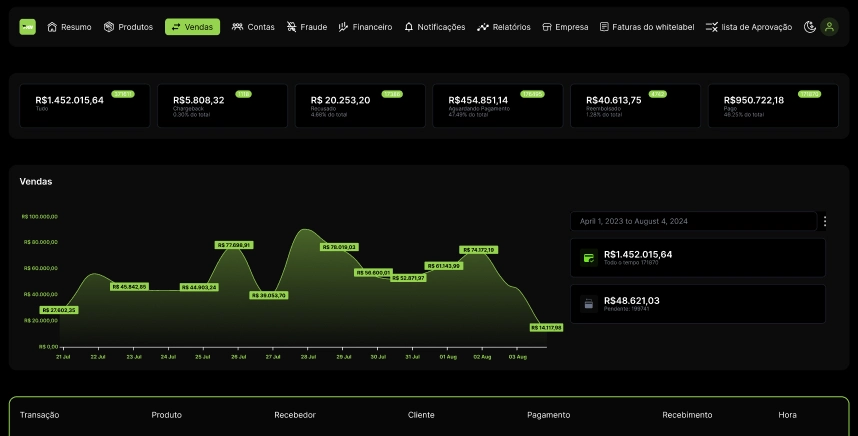Click the 21 Jul axis label
Image resolution: width=858 pixels, height=436 pixels.
(63, 357)
